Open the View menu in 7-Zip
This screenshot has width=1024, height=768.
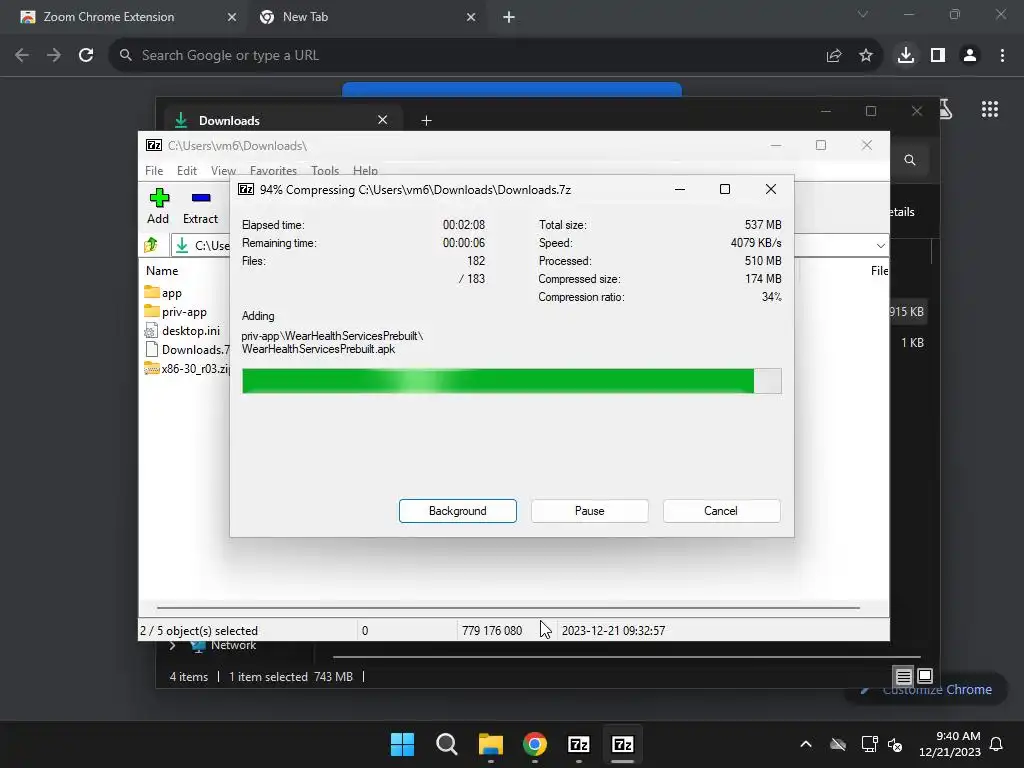(x=223, y=170)
